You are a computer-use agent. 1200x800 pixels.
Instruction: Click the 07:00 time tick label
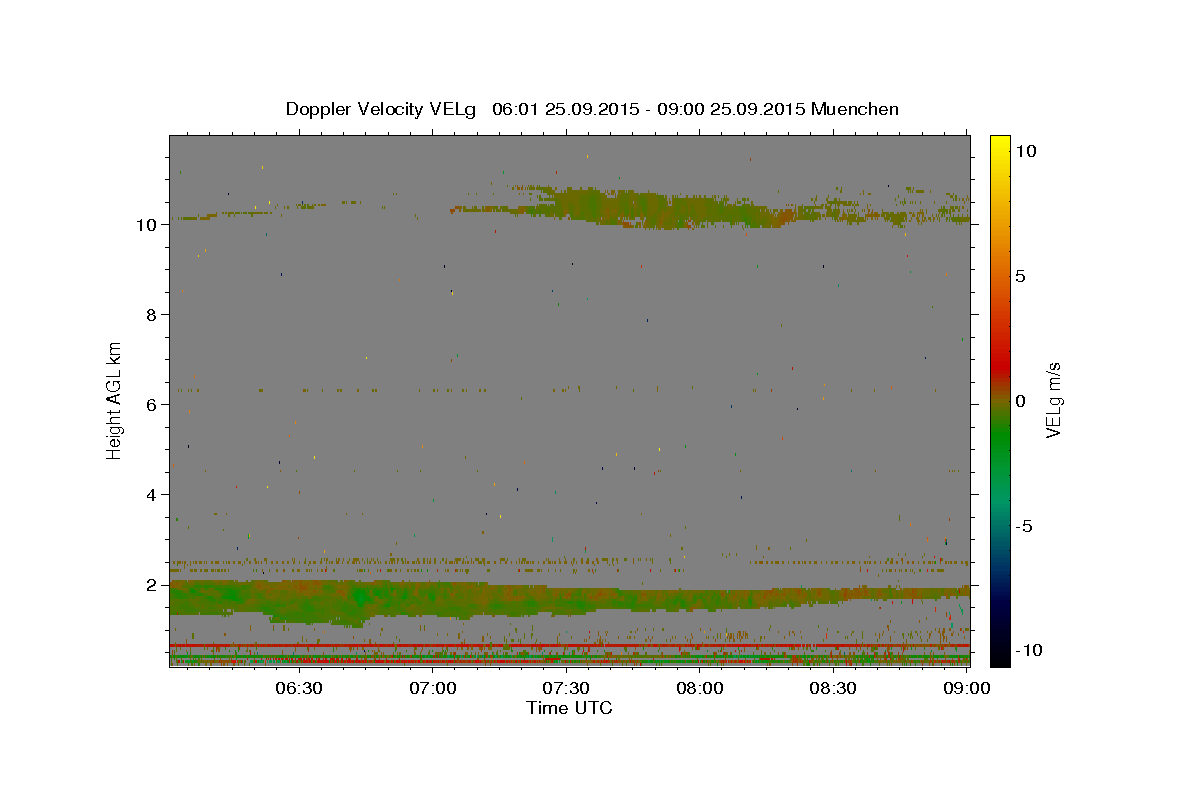tap(433, 688)
